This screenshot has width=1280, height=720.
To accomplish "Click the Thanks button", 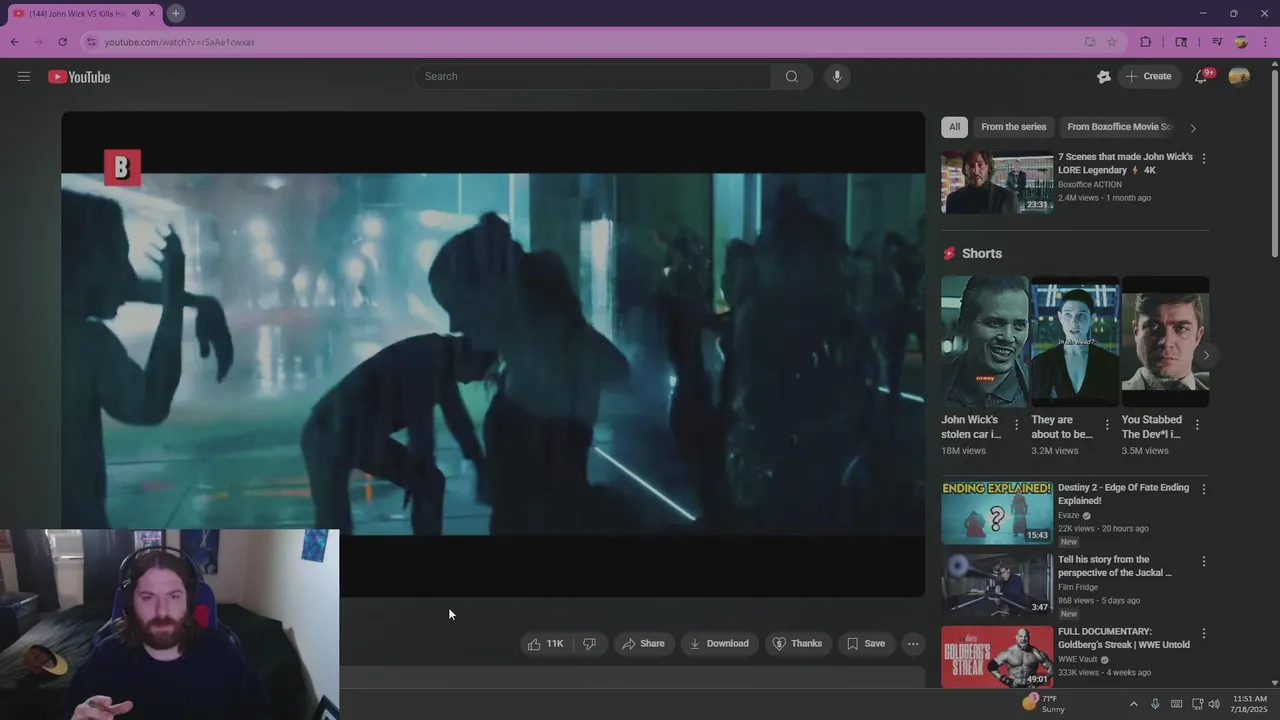I will (x=798, y=644).
